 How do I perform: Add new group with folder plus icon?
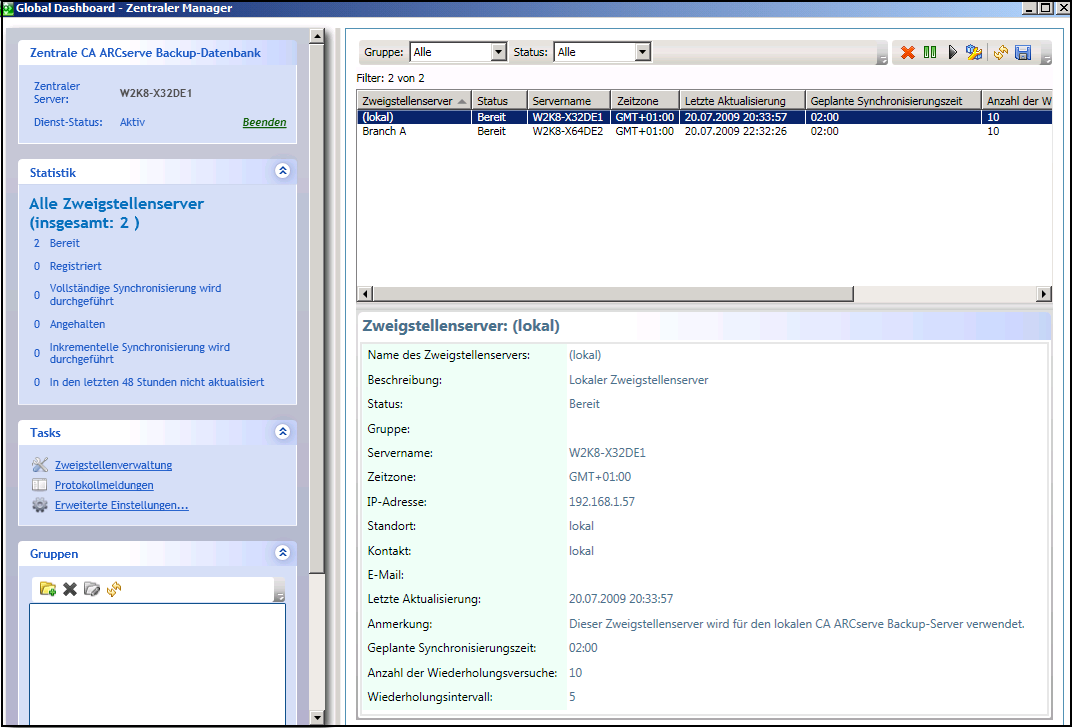pos(48,589)
